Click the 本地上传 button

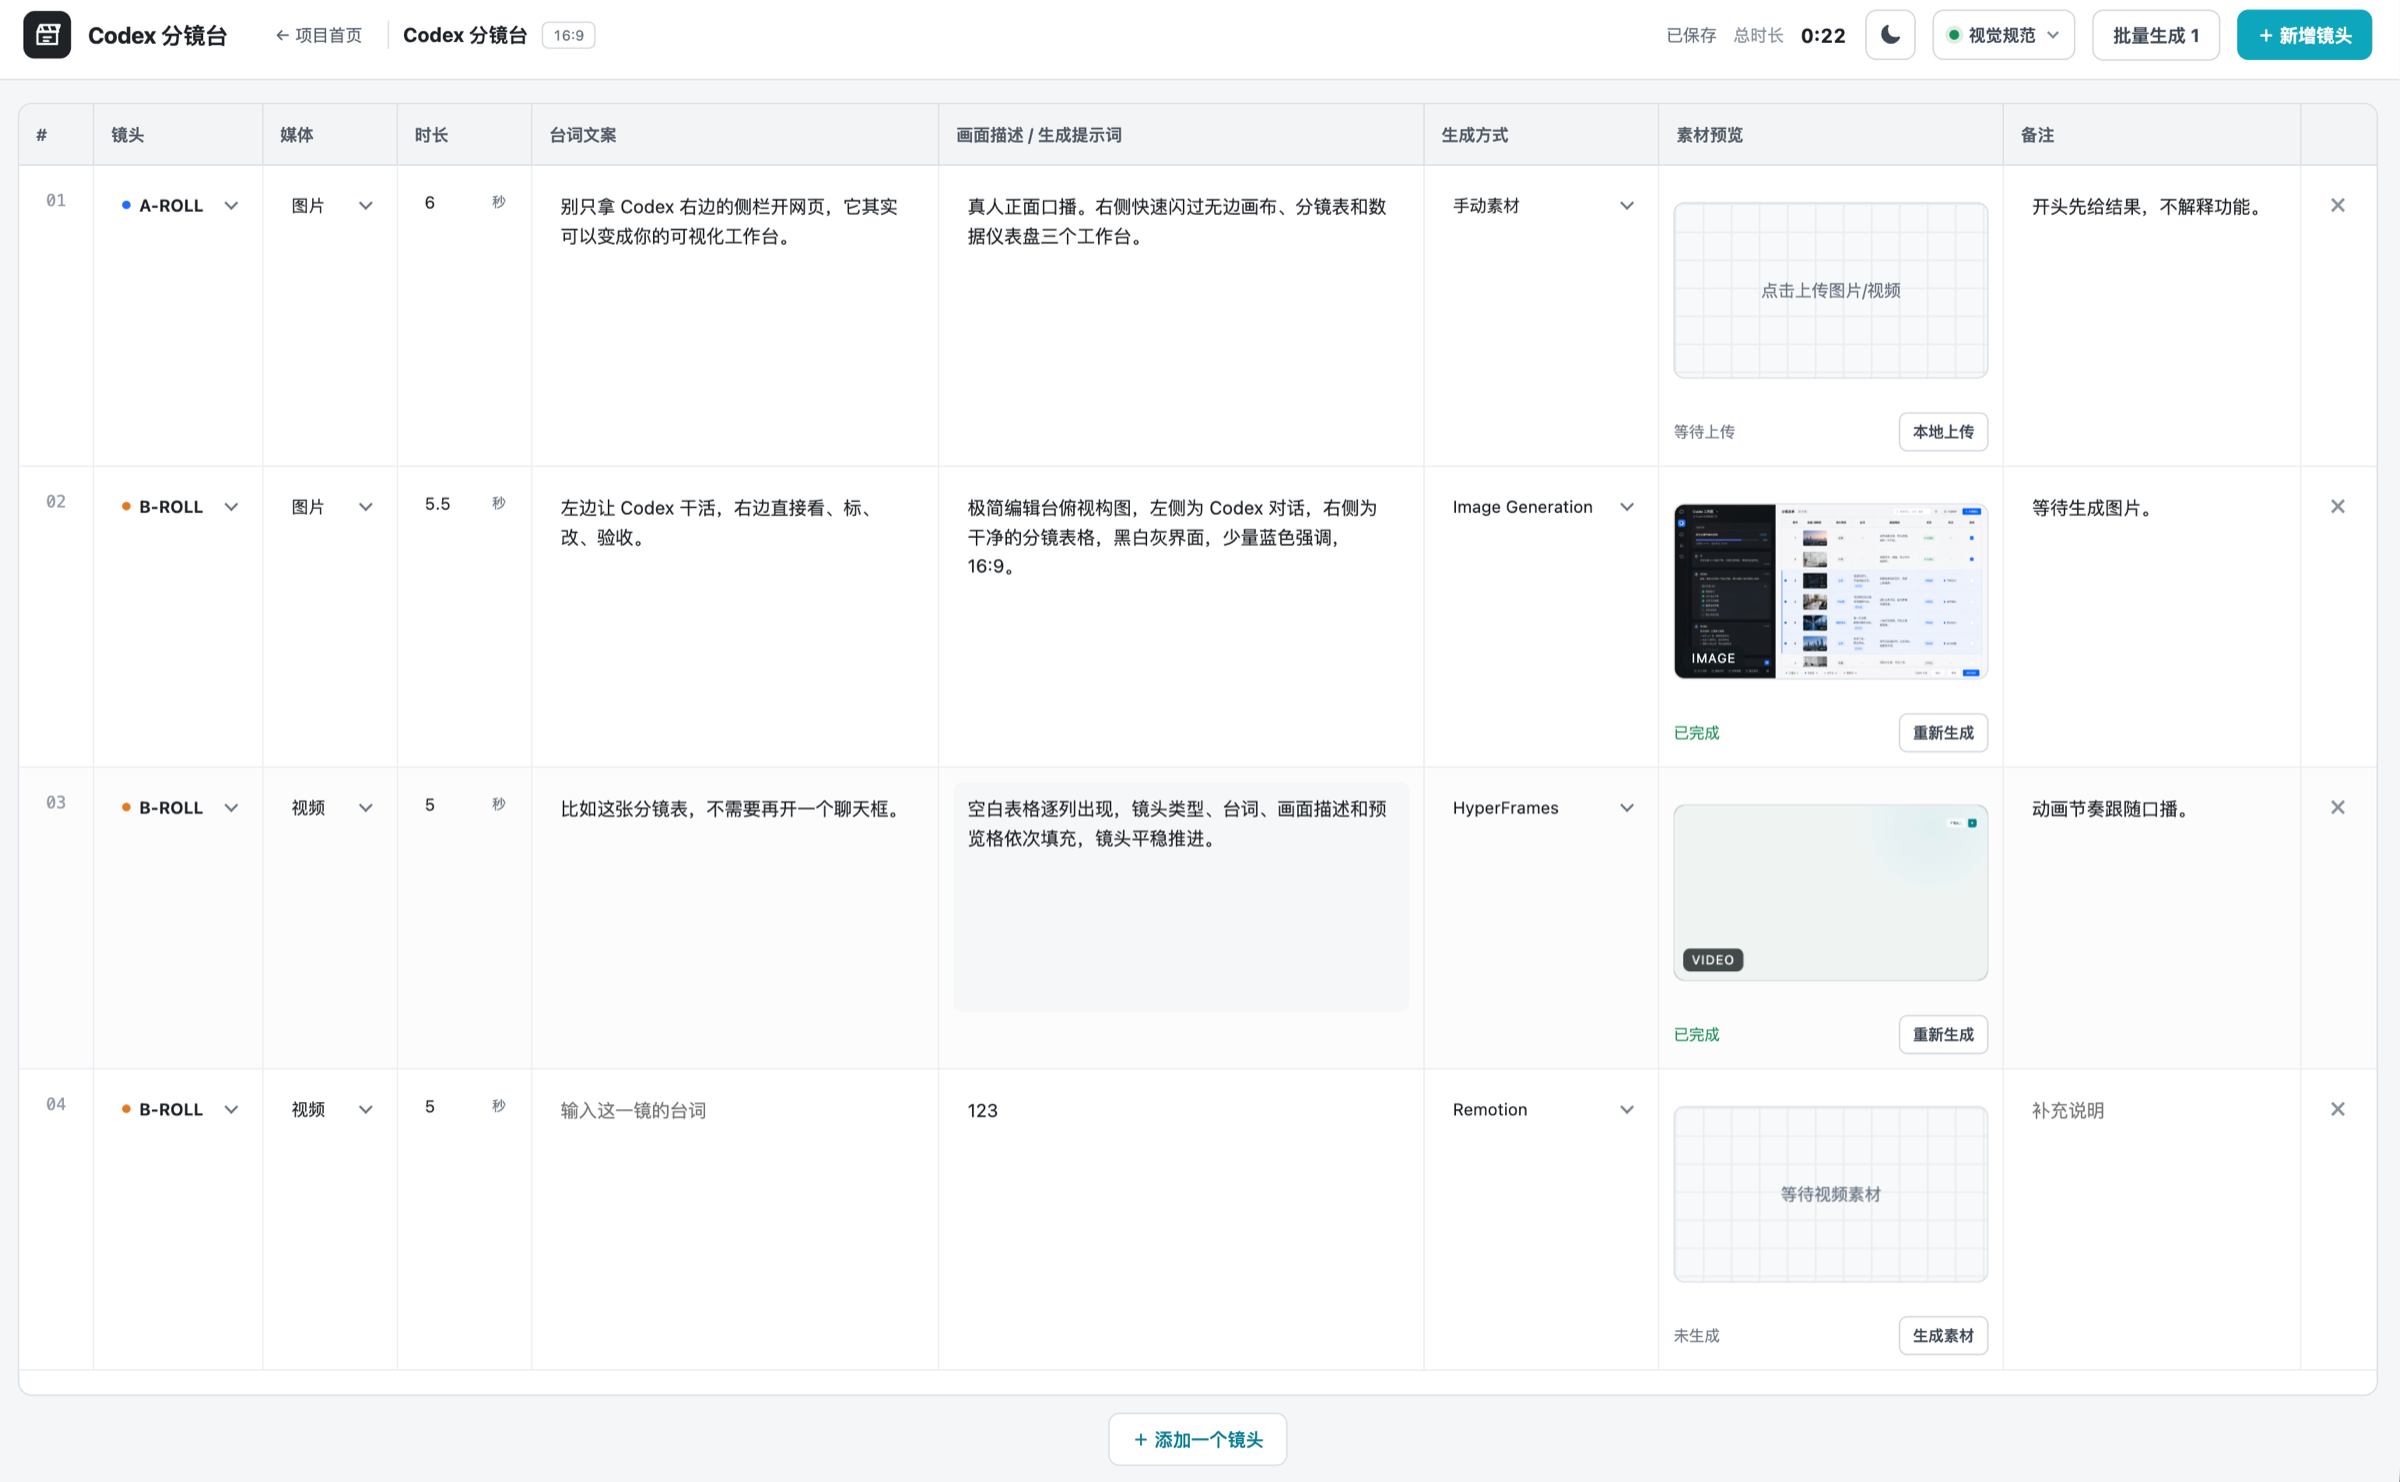1942,432
